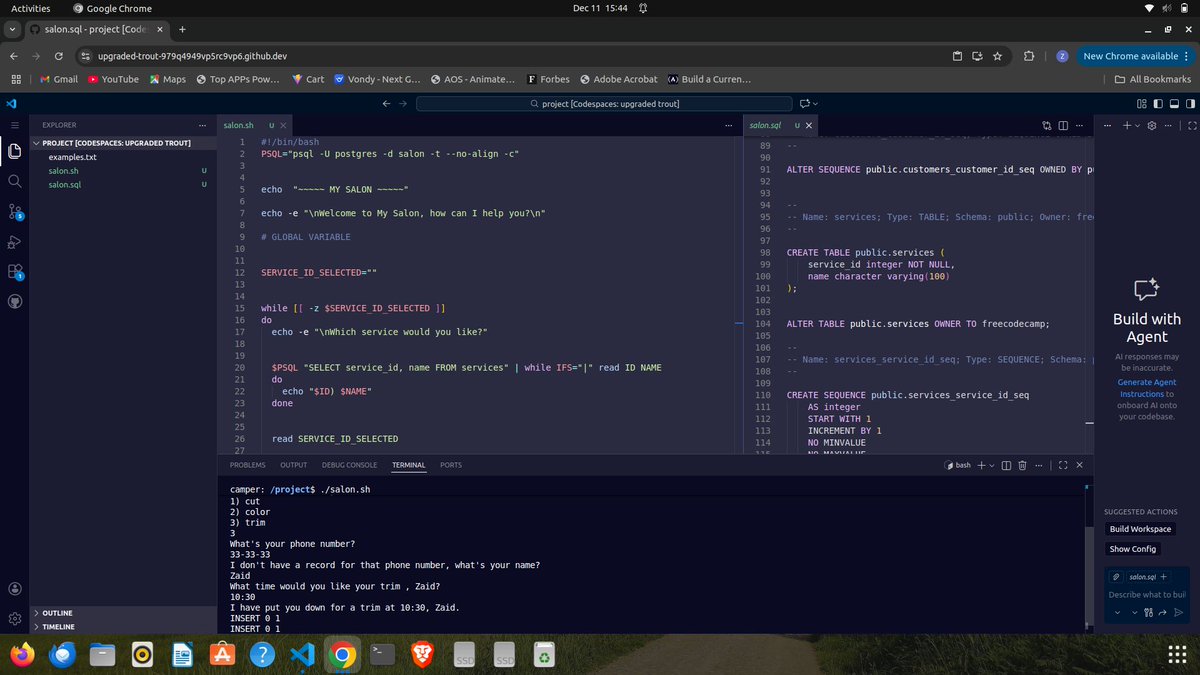The height and width of the screenshot is (675, 1200).
Task: Open Brave browser from the dock
Action: (423, 655)
